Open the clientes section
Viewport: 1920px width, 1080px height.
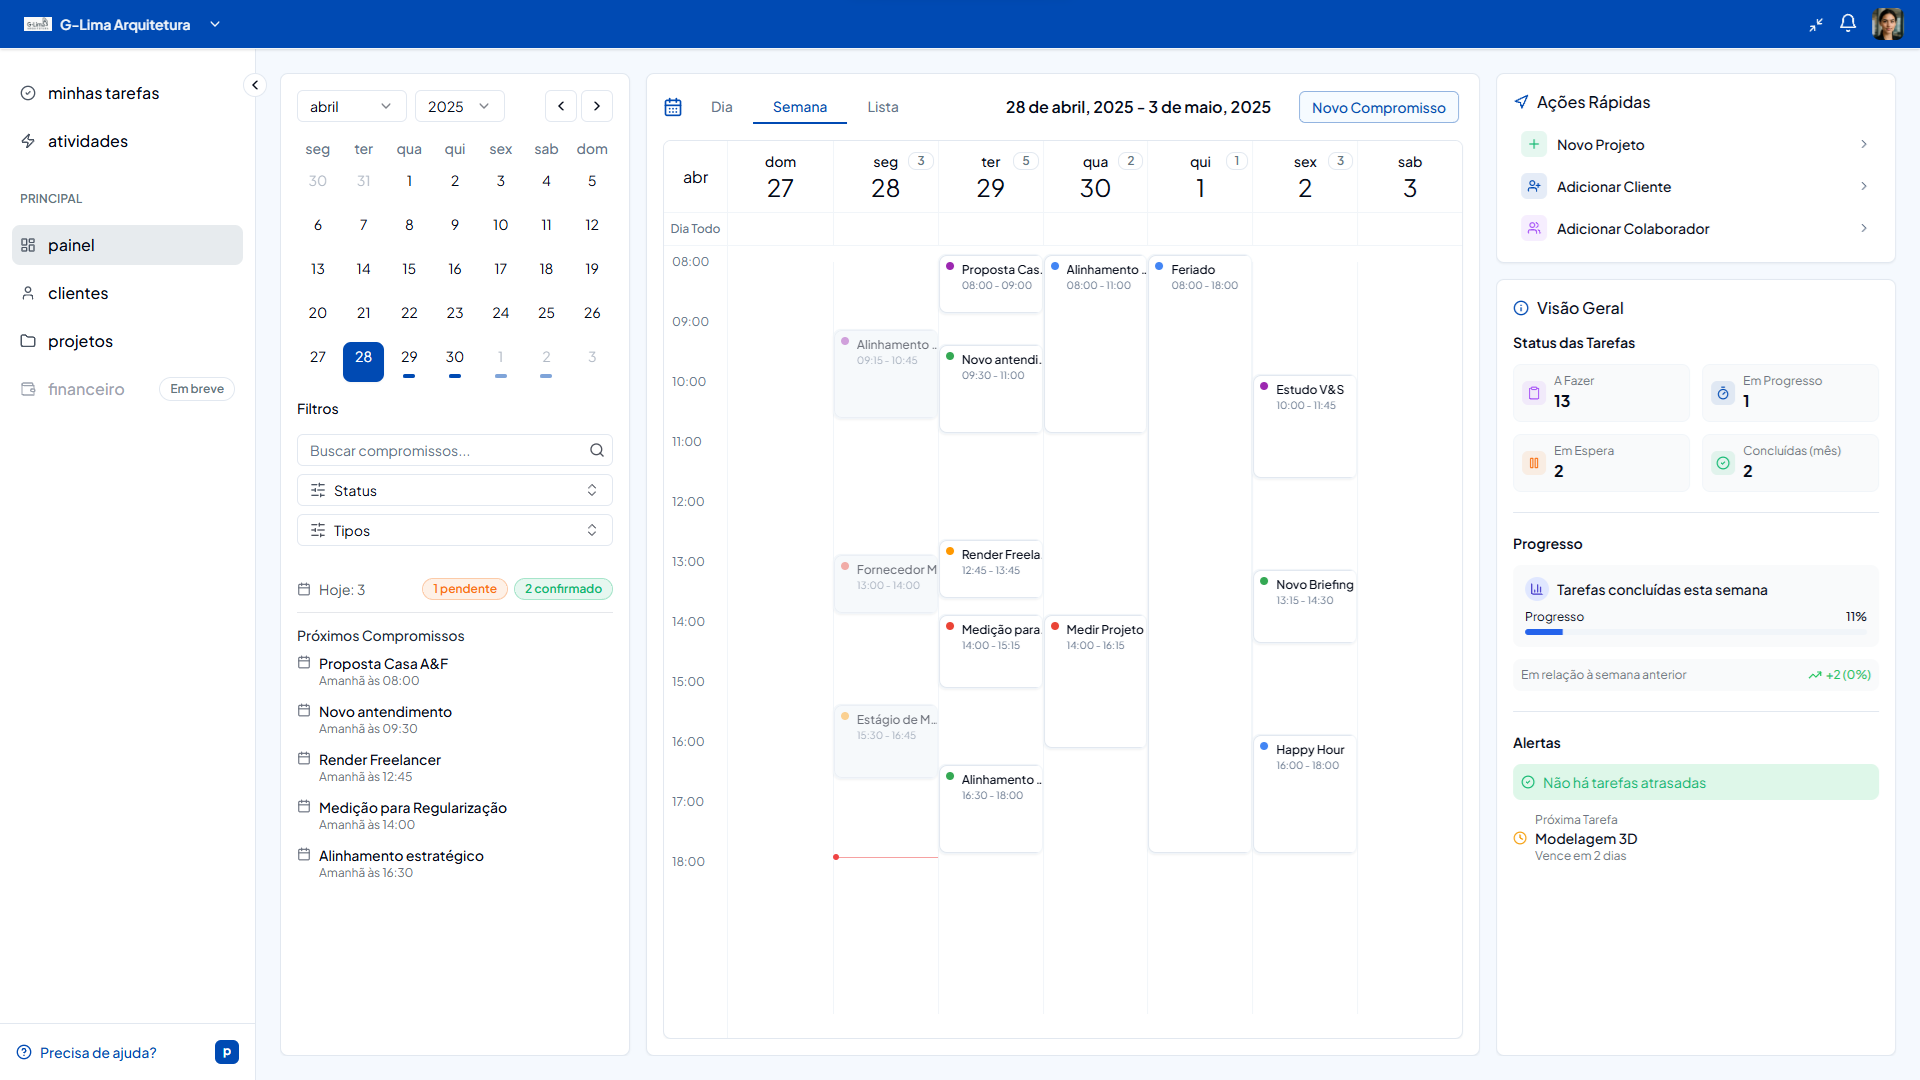point(127,293)
